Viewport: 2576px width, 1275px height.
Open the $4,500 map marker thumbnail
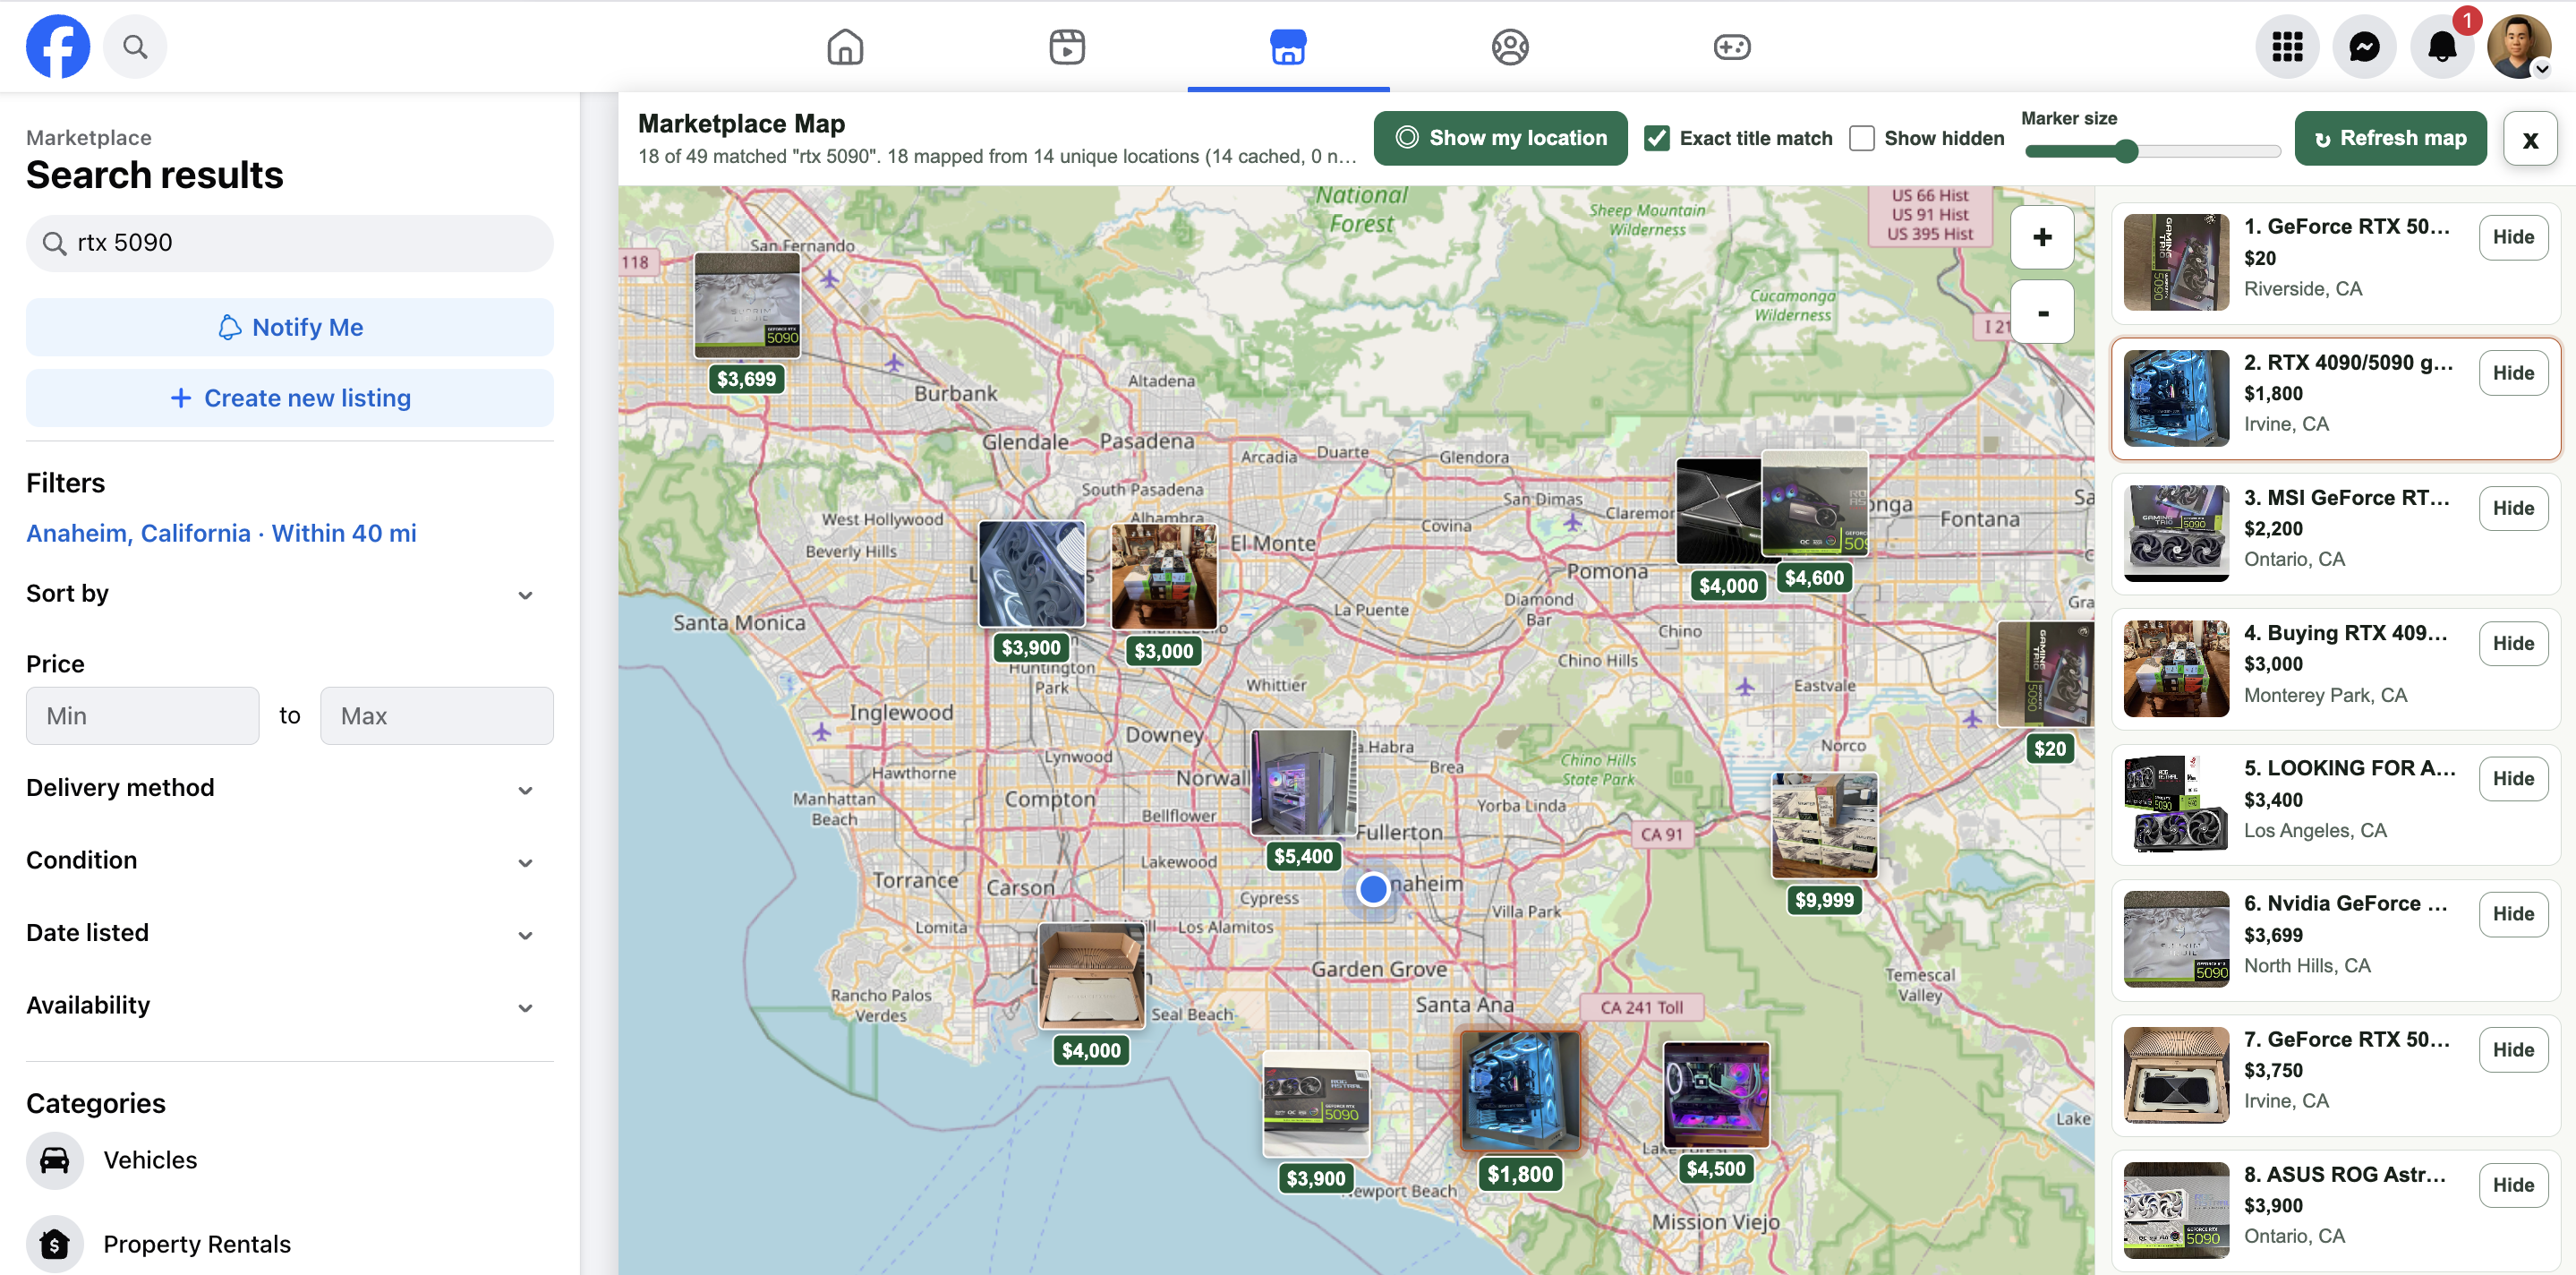(1716, 1095)
